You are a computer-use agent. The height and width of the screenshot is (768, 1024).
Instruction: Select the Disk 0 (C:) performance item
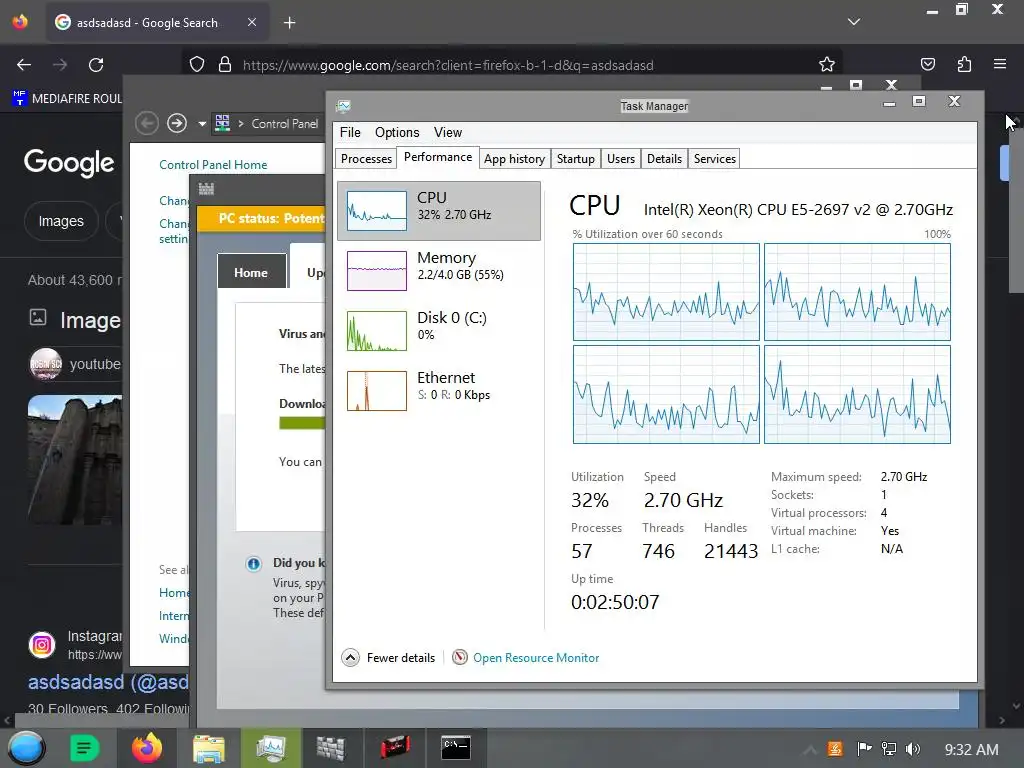coord(439,330)
